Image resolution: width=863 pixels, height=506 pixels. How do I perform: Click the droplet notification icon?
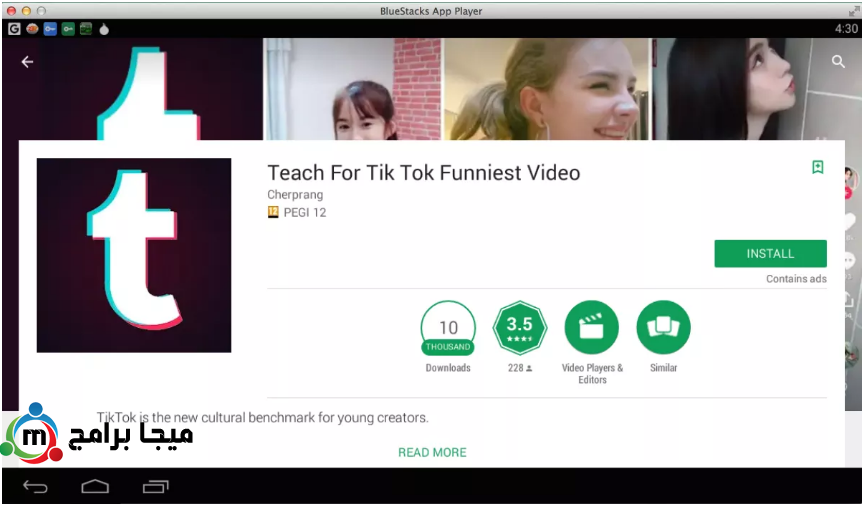(x=104, y=29)
